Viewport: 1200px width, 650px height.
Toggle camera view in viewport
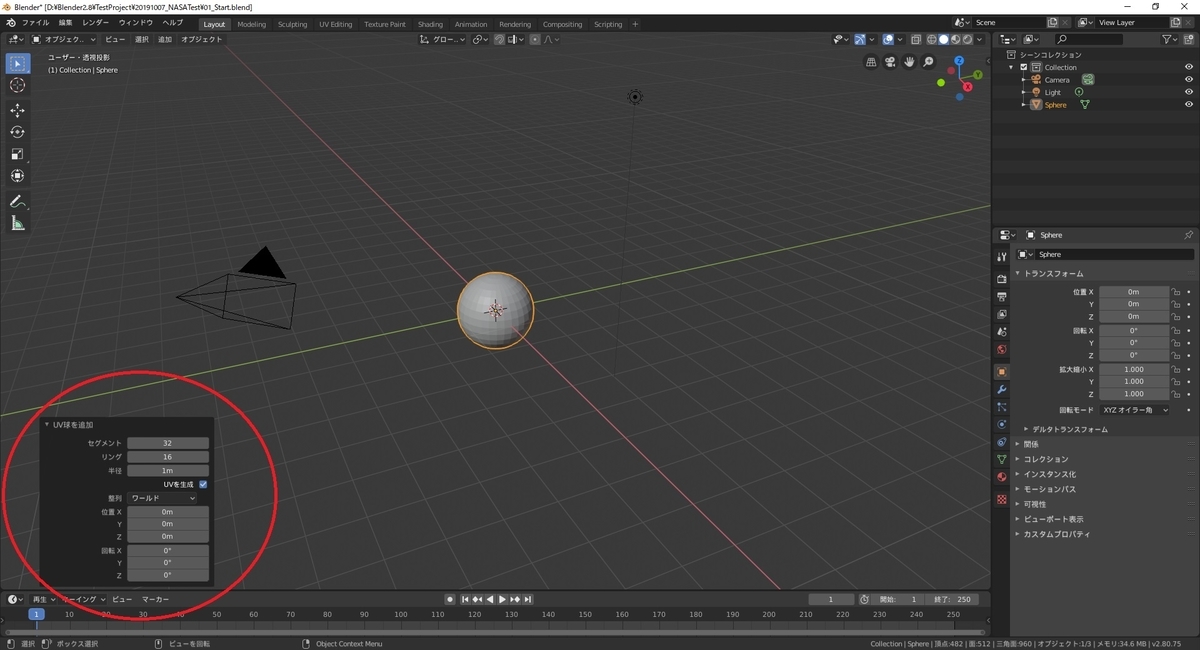(890, 62)
